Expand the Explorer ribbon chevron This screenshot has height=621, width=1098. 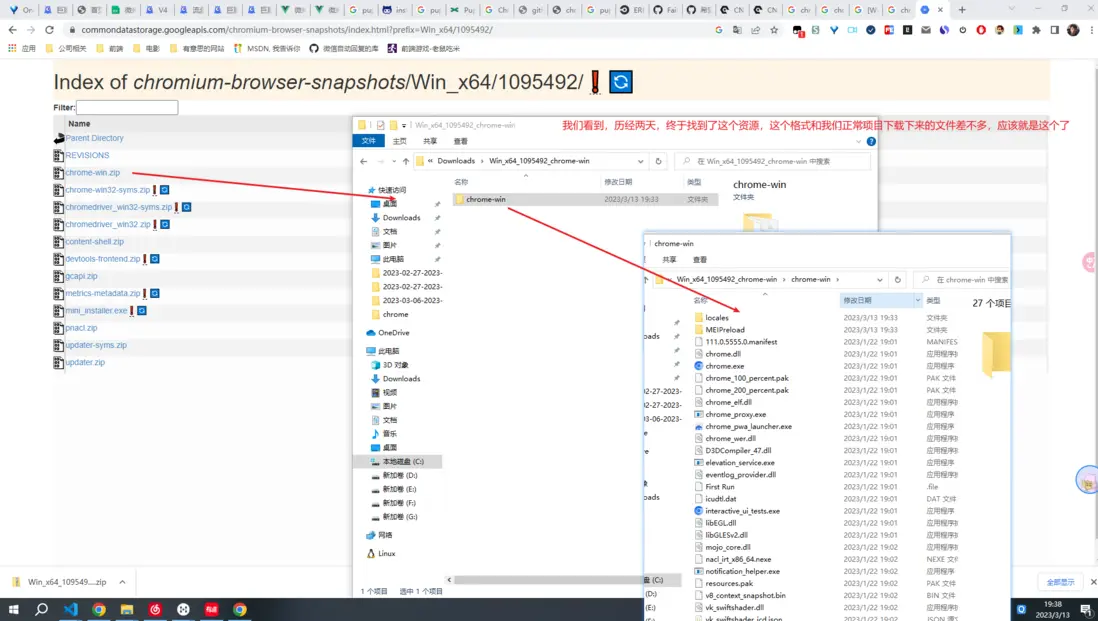(859, 141)
